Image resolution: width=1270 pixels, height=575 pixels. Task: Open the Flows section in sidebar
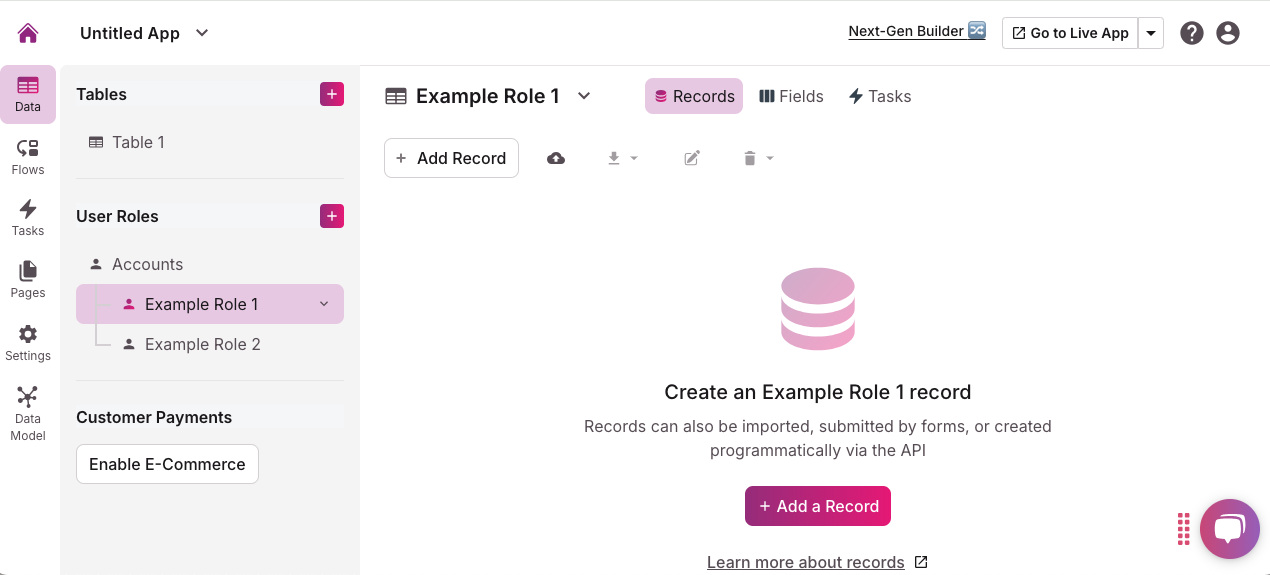(x=28, y=157)
